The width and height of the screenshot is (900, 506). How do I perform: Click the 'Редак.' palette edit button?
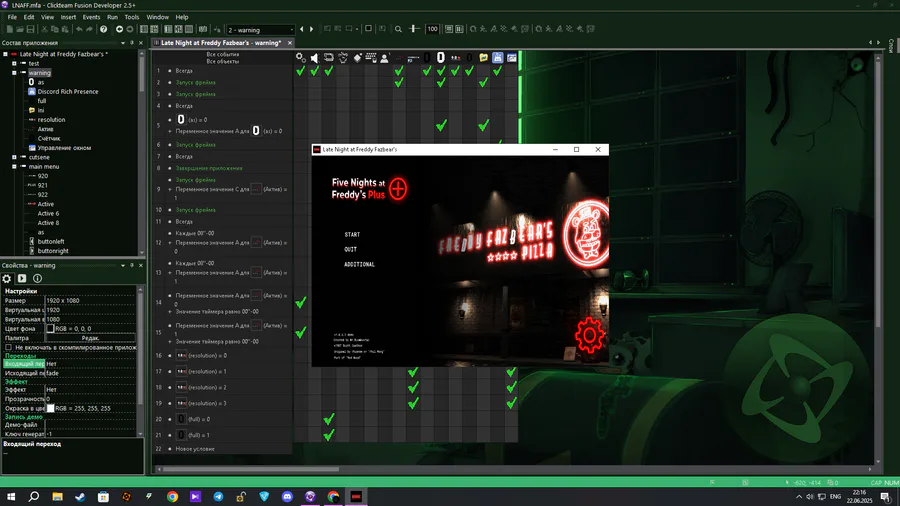[90, 338]
